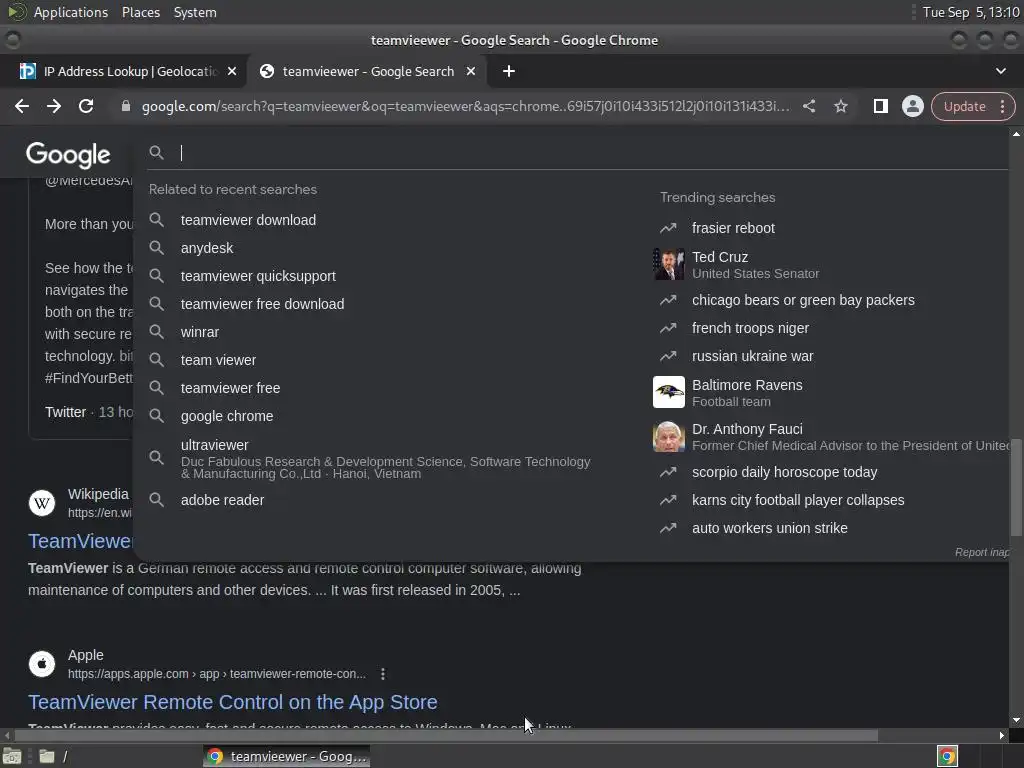Choose trending search french troops niger
The width and height of the screenshot is (1024, 768).
(750, 328)
